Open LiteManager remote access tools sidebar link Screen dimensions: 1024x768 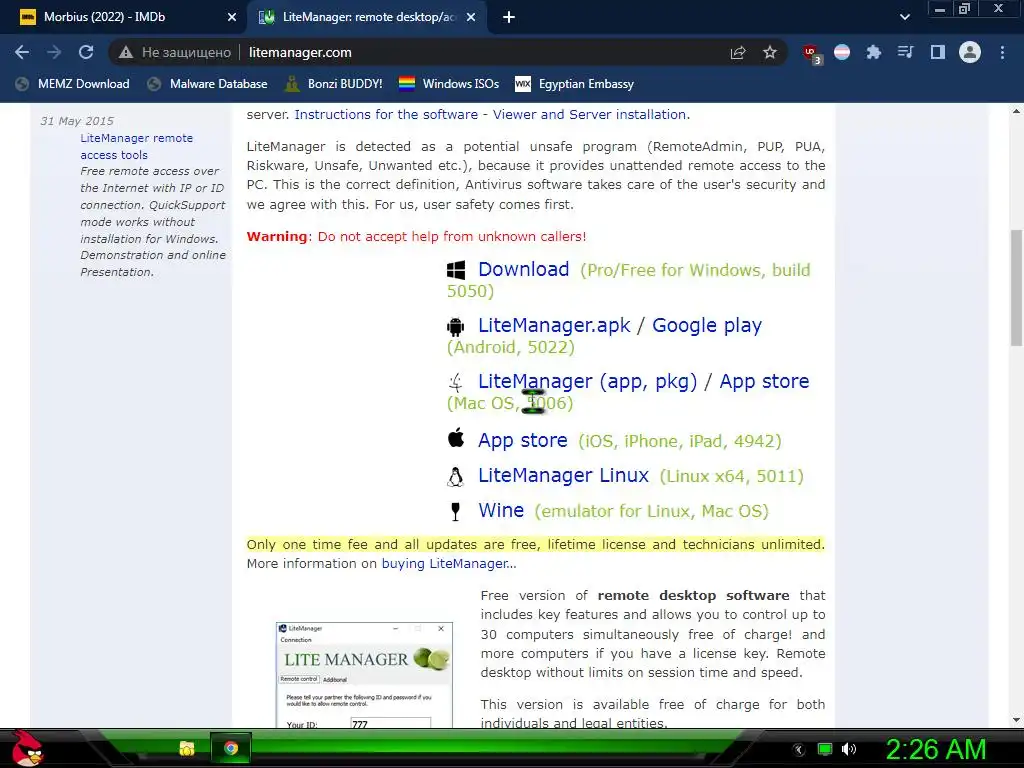(136, 146)
